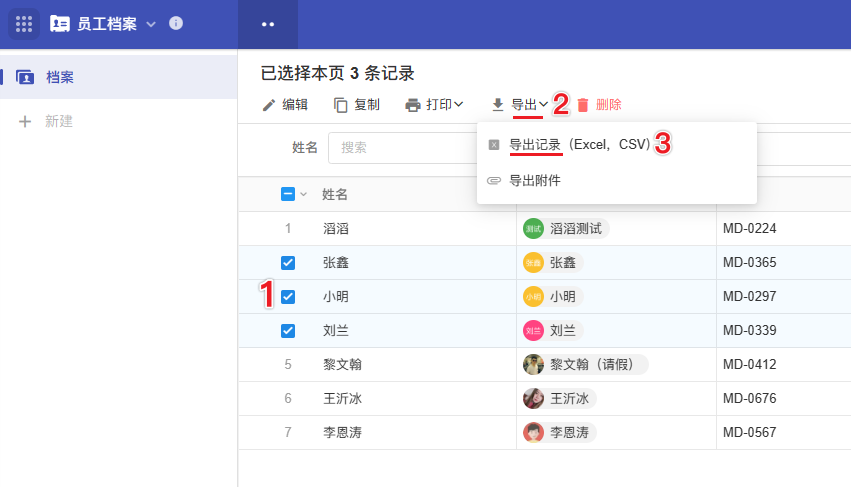This screenshot has height=487, width=851.
Task: Toggle the header select-all checkbox
Action: point(288,194)
